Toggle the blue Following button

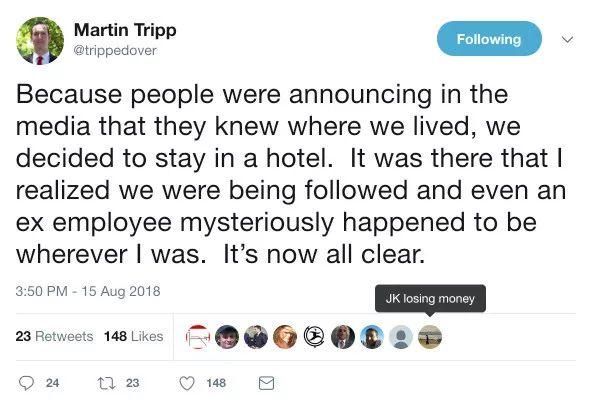point(489,39)
